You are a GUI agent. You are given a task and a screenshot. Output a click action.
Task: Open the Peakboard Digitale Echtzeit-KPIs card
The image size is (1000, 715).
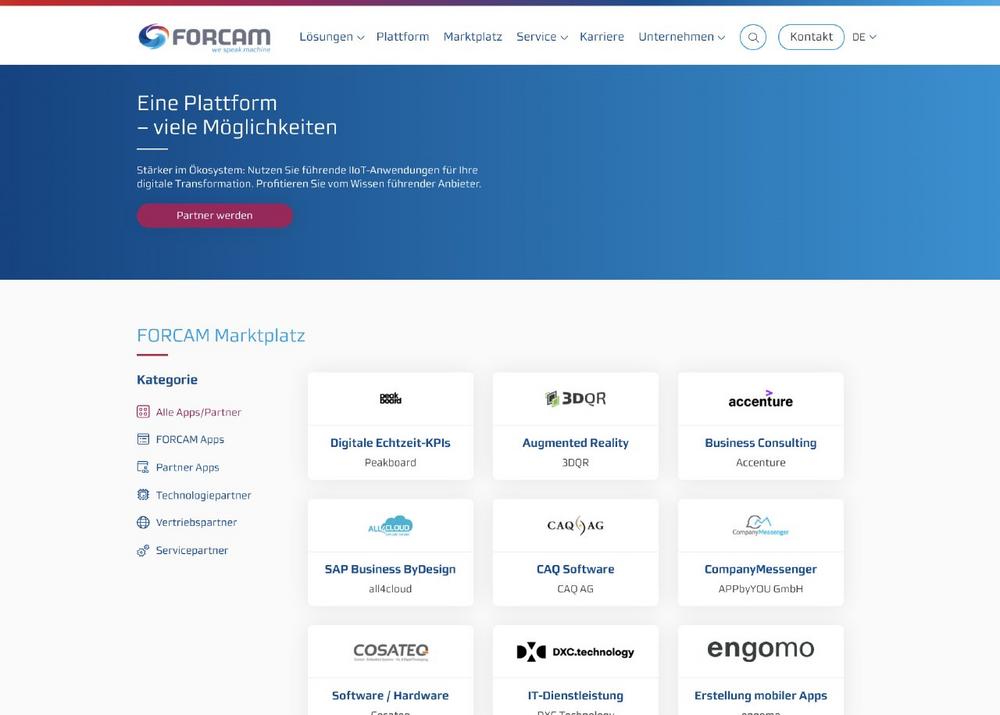click(x=390, y=426)
